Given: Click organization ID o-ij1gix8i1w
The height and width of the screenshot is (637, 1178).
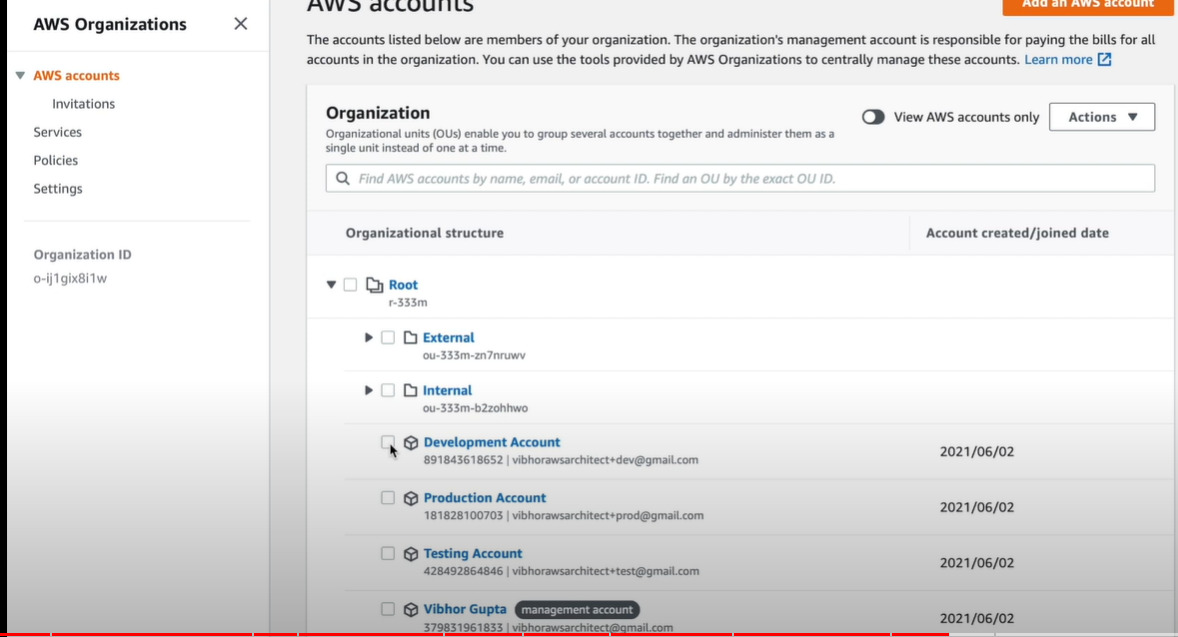Looking at the screenshot, I should click(70, 278).
